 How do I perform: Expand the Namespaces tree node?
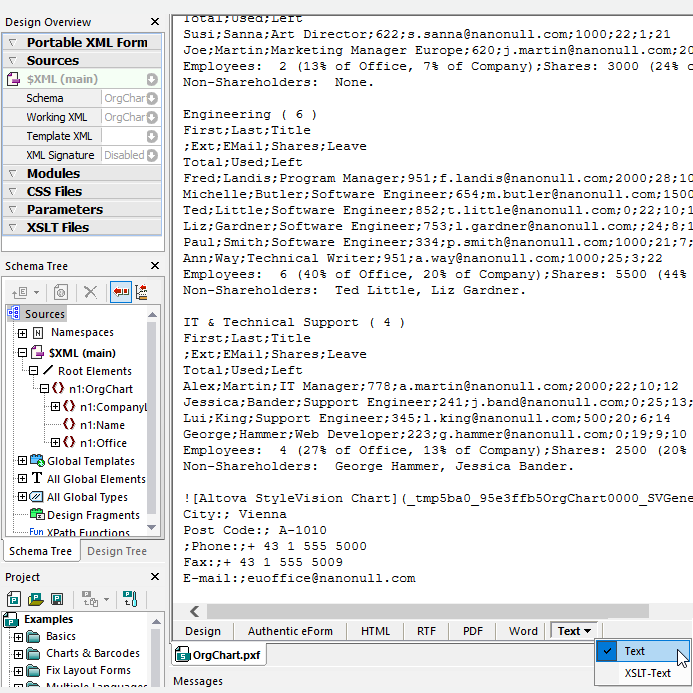point(22,332)
